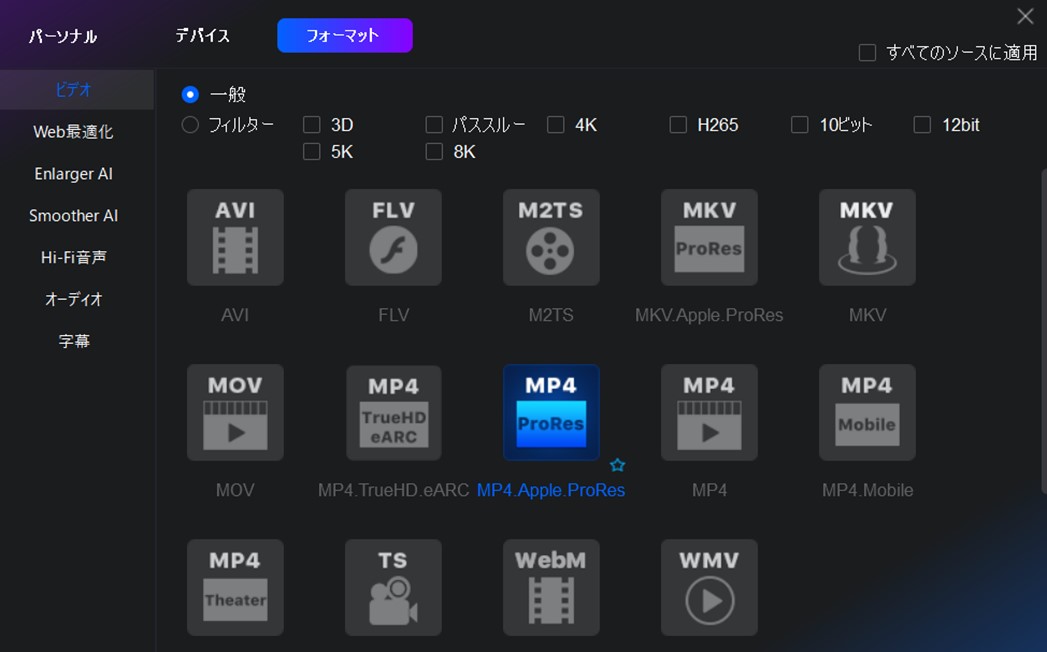Select オーディオ in the sidebar
This screenshot has height=652, width=1047.
pos(73,299)
